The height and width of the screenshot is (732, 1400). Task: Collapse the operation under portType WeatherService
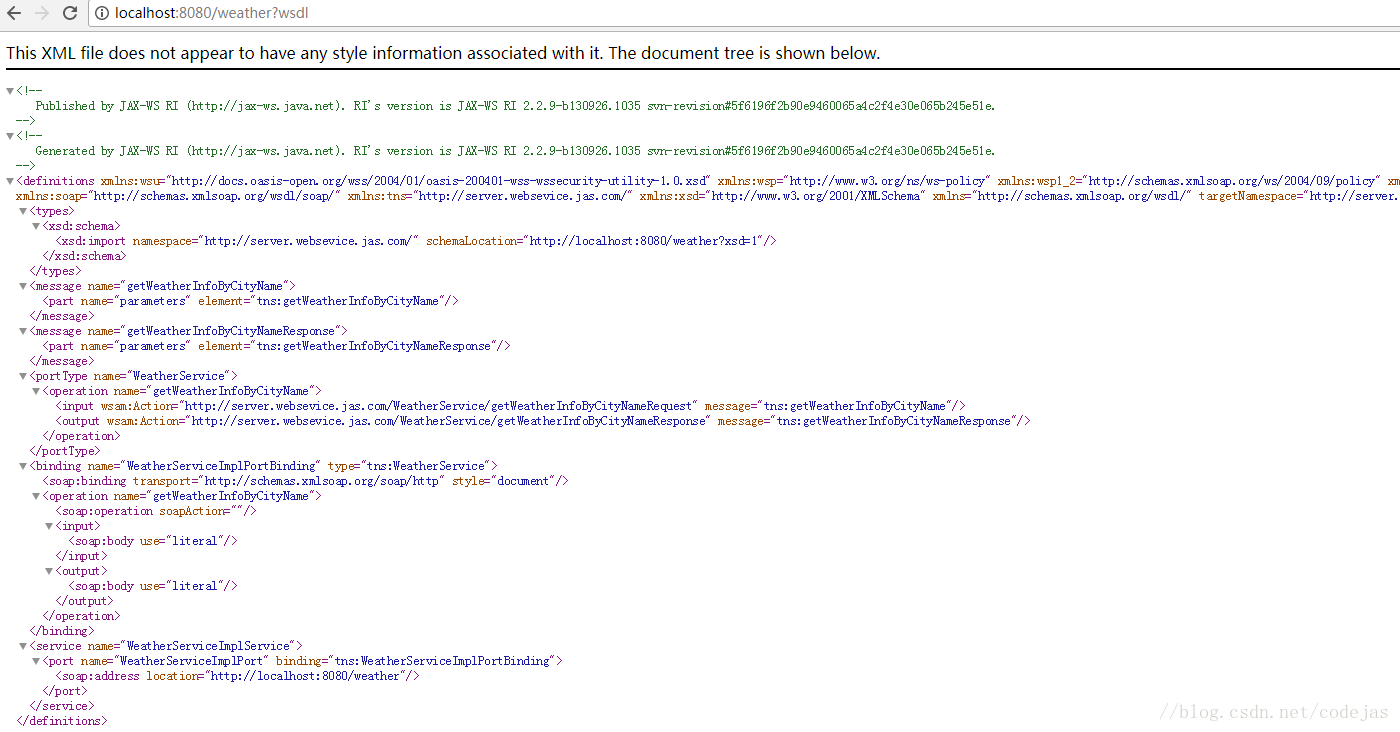pos(34,391)
